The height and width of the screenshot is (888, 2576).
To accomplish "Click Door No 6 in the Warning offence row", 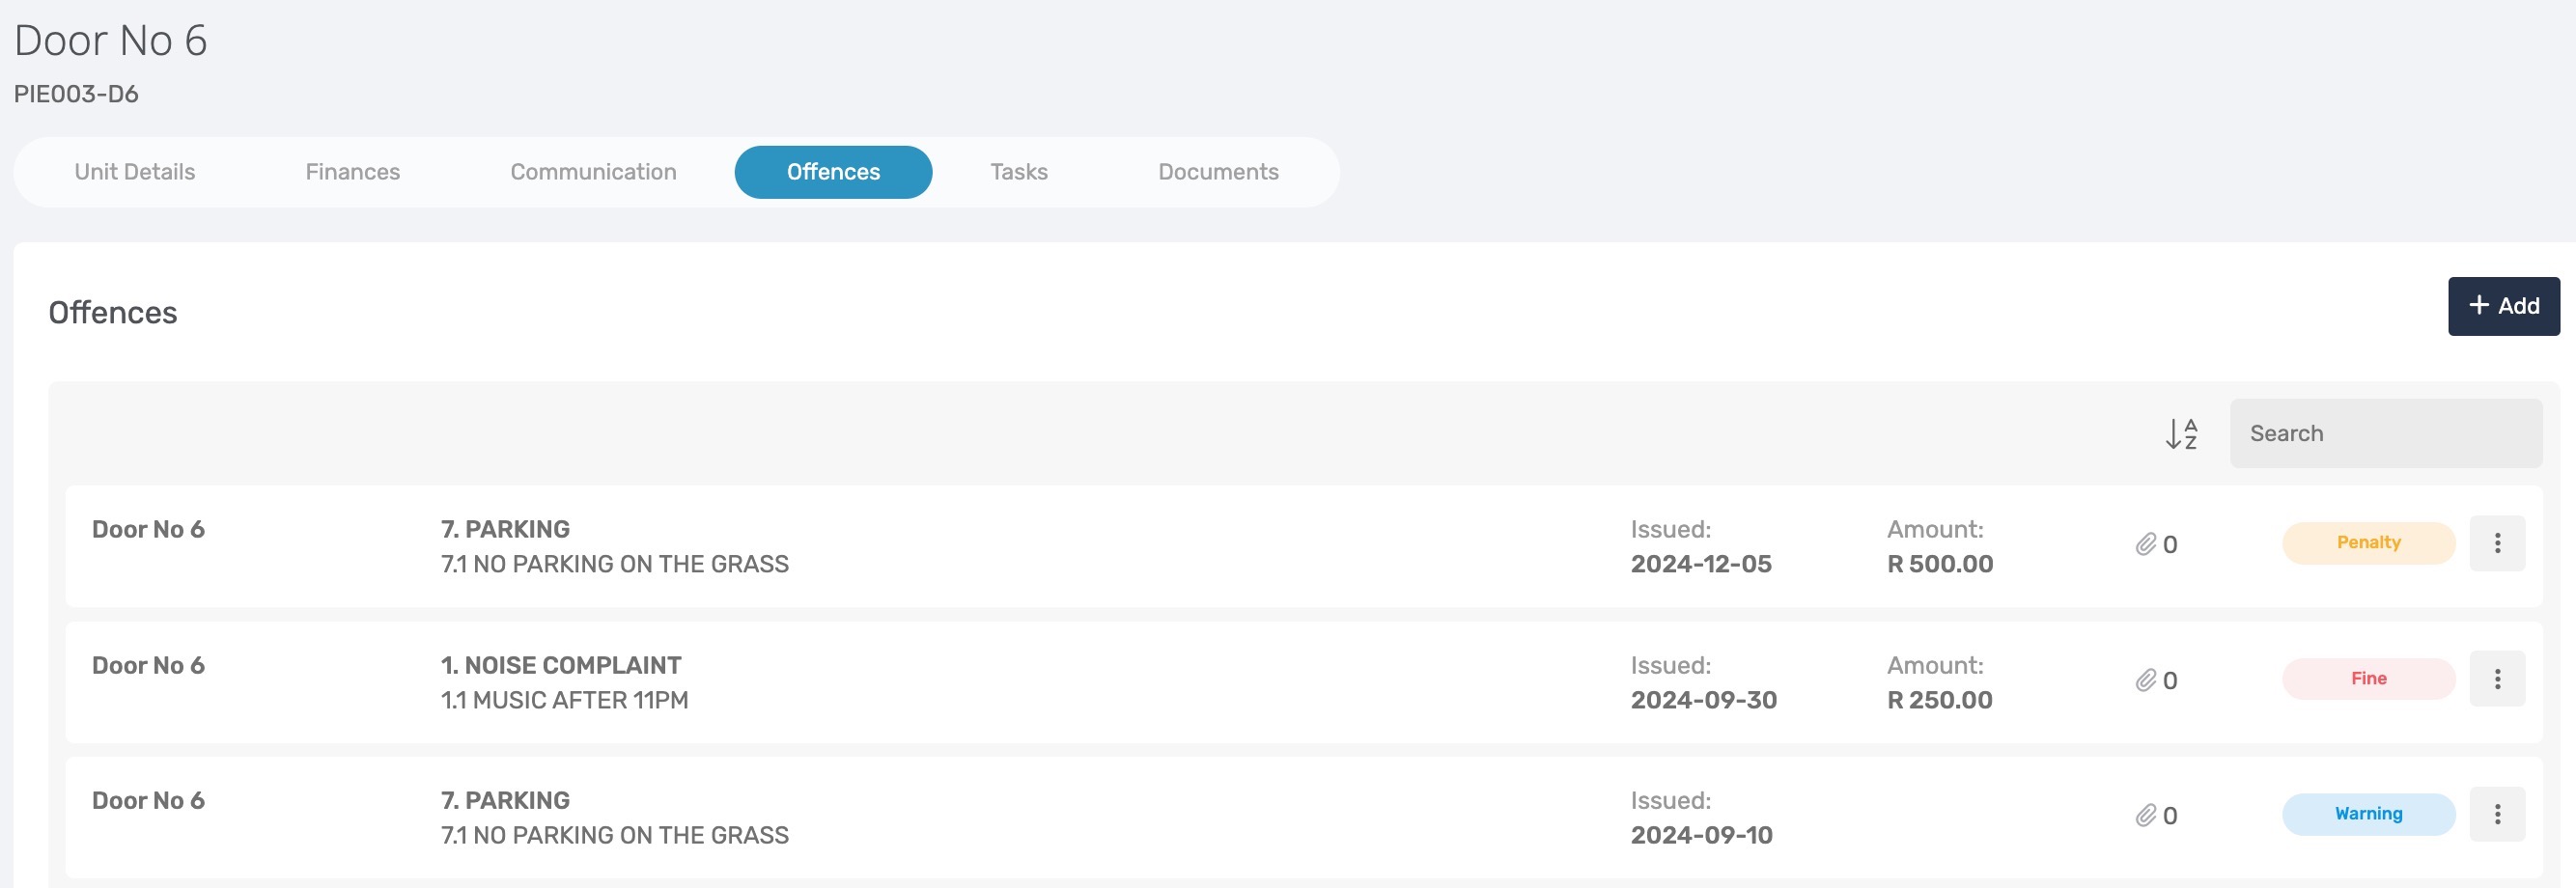I will click(x=148, y=800).
